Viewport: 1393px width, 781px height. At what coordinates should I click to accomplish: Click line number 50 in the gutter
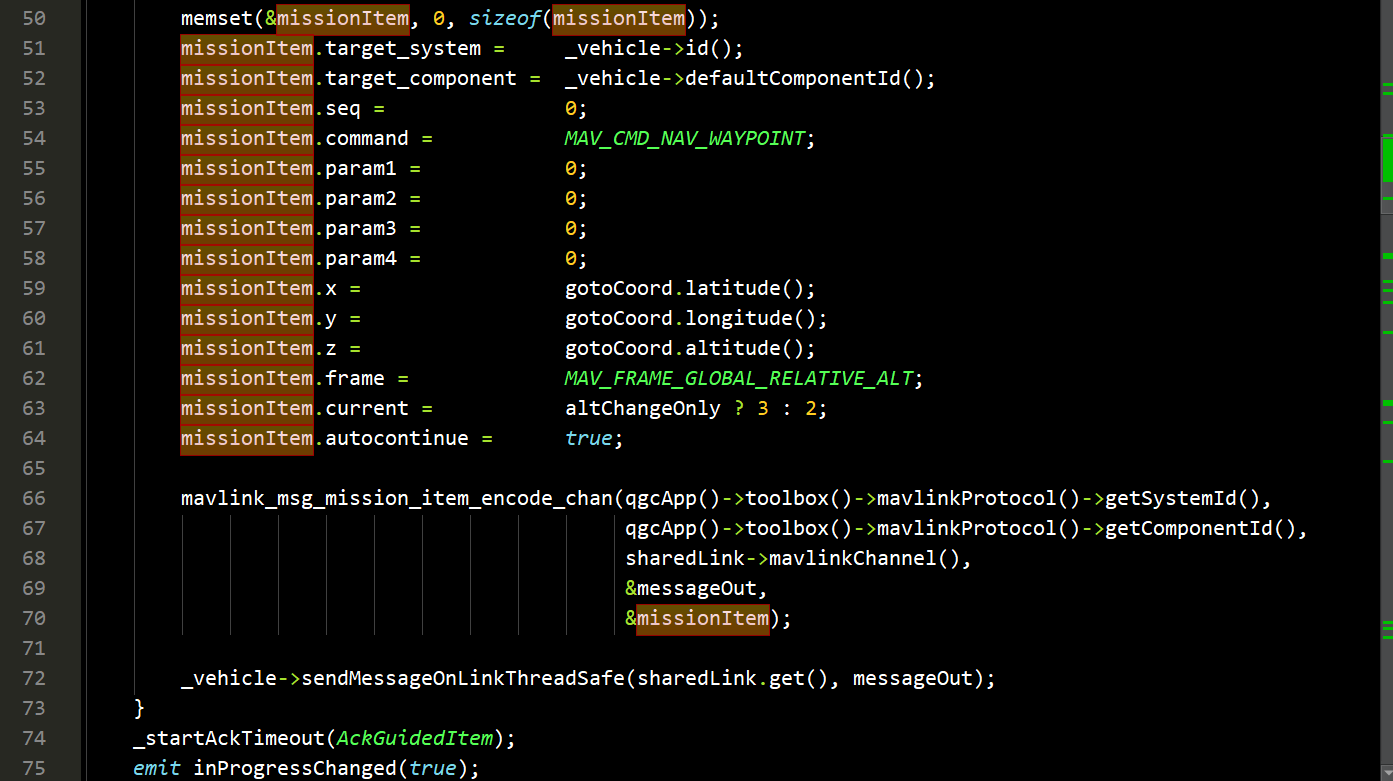34,18
